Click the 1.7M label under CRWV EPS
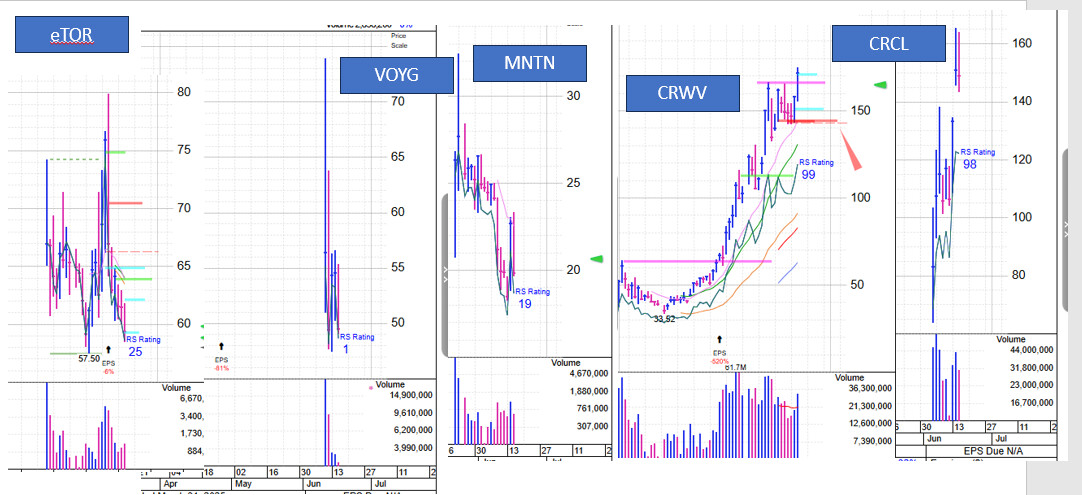Screen dimensions: 1082x495 pos(734,368)
